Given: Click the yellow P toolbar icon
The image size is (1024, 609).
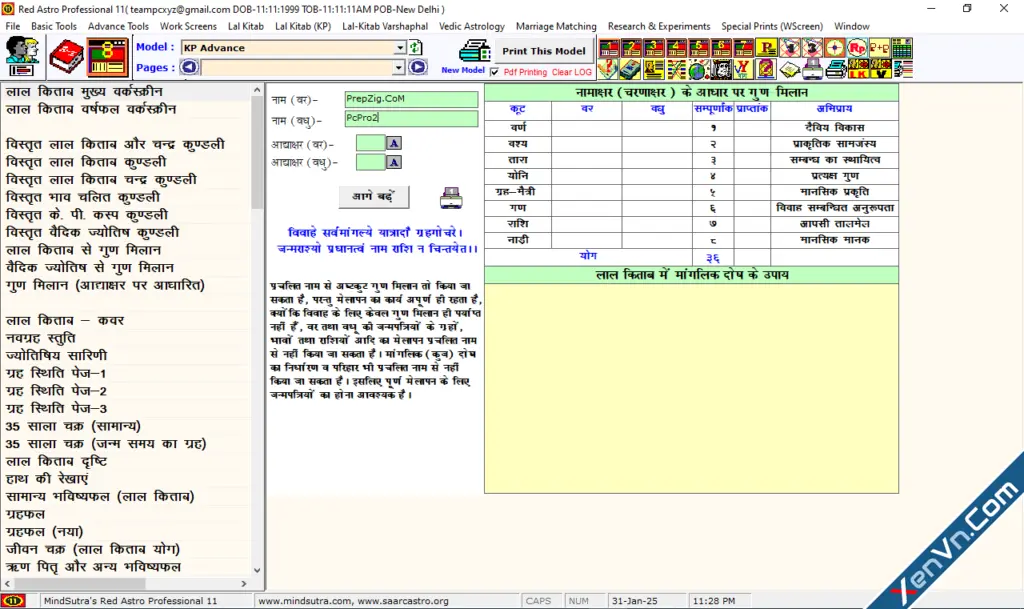Looking at the screenshot, I should coord(766,48).
